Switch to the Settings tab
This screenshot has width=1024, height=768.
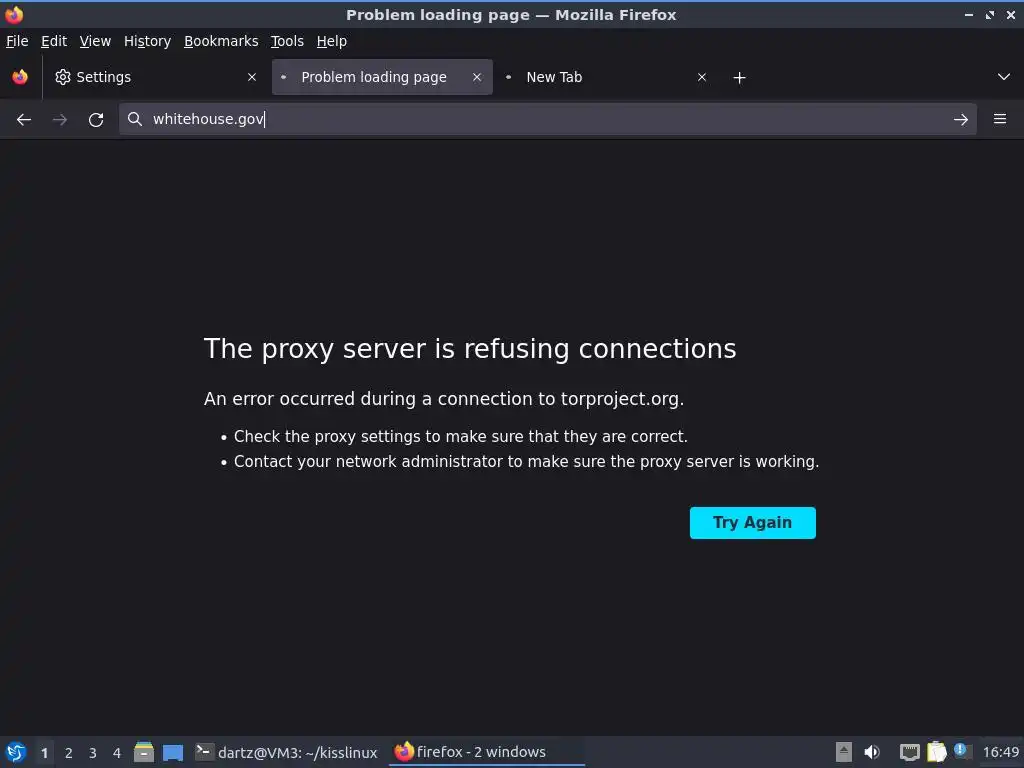(156, 77)
